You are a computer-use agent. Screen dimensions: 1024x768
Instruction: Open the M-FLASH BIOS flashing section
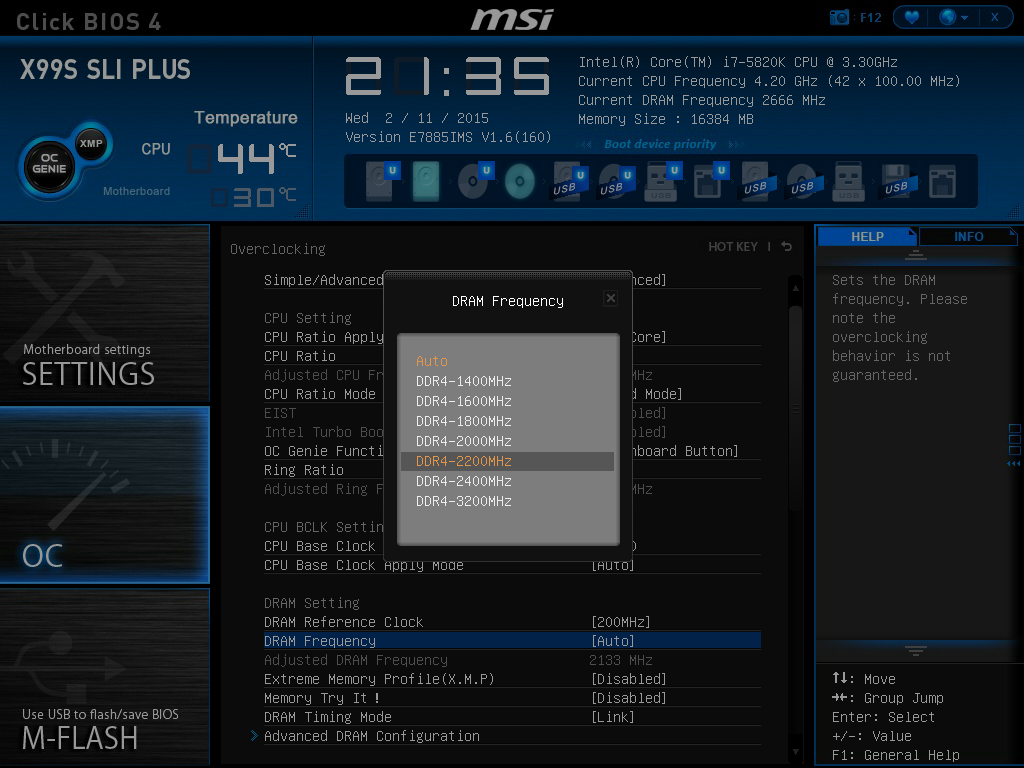104,677
